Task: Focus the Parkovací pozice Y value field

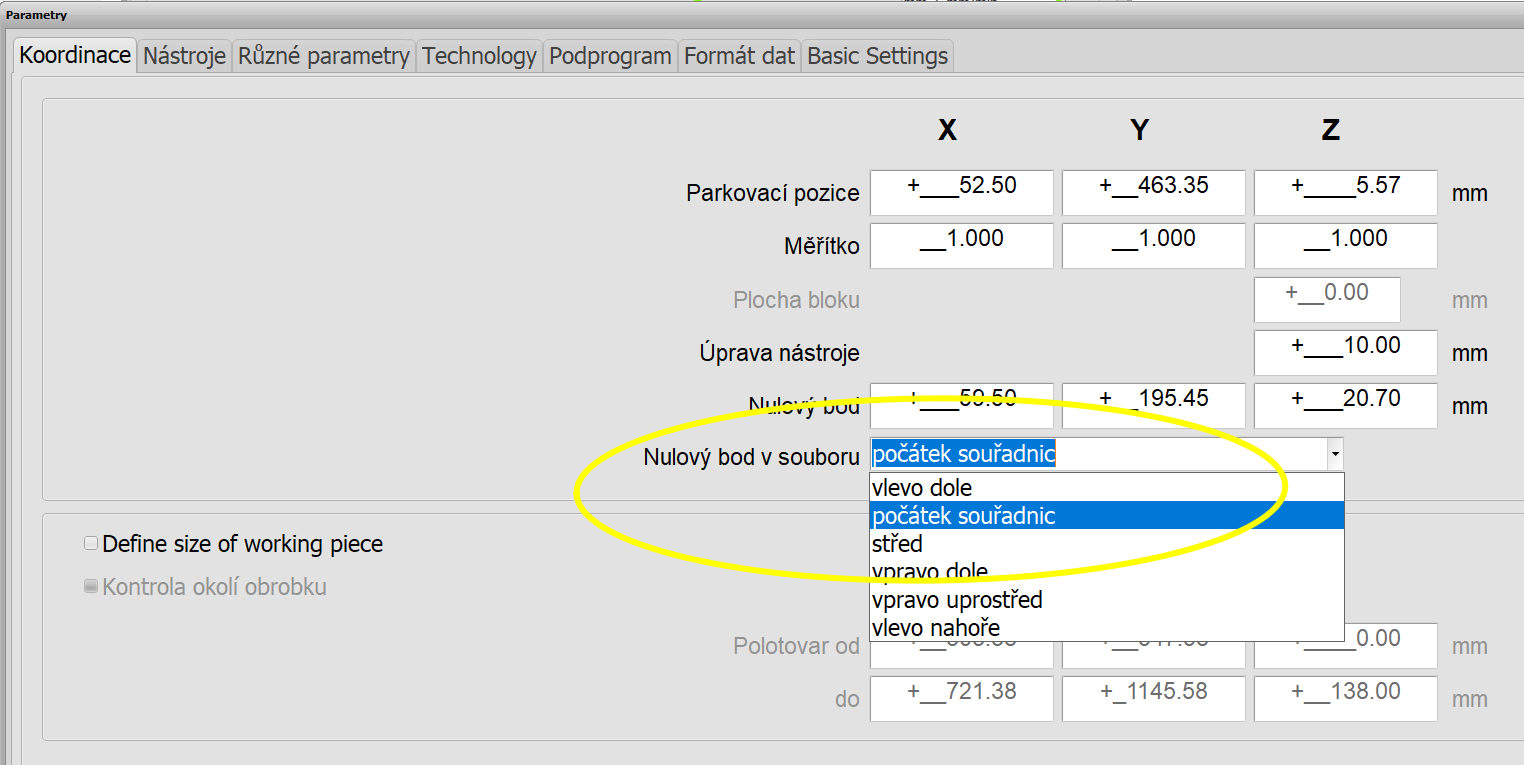Action: click(x=1153, y=192)
